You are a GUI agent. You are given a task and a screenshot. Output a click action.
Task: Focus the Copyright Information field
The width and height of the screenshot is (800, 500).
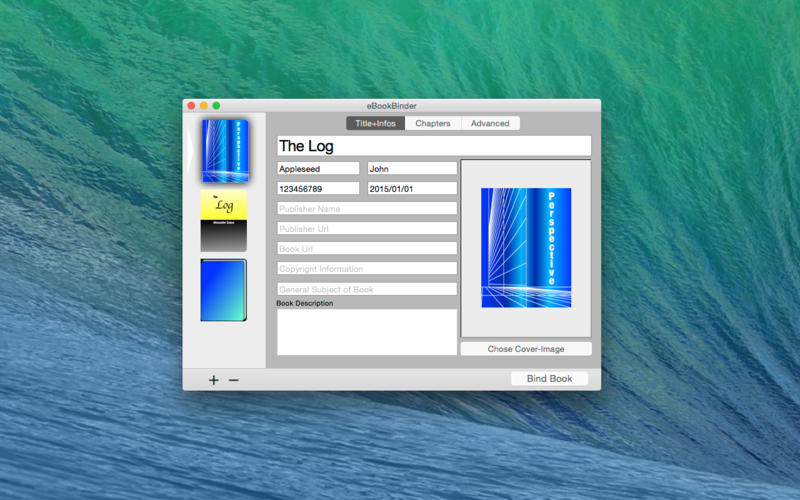(x=367, y=268)
